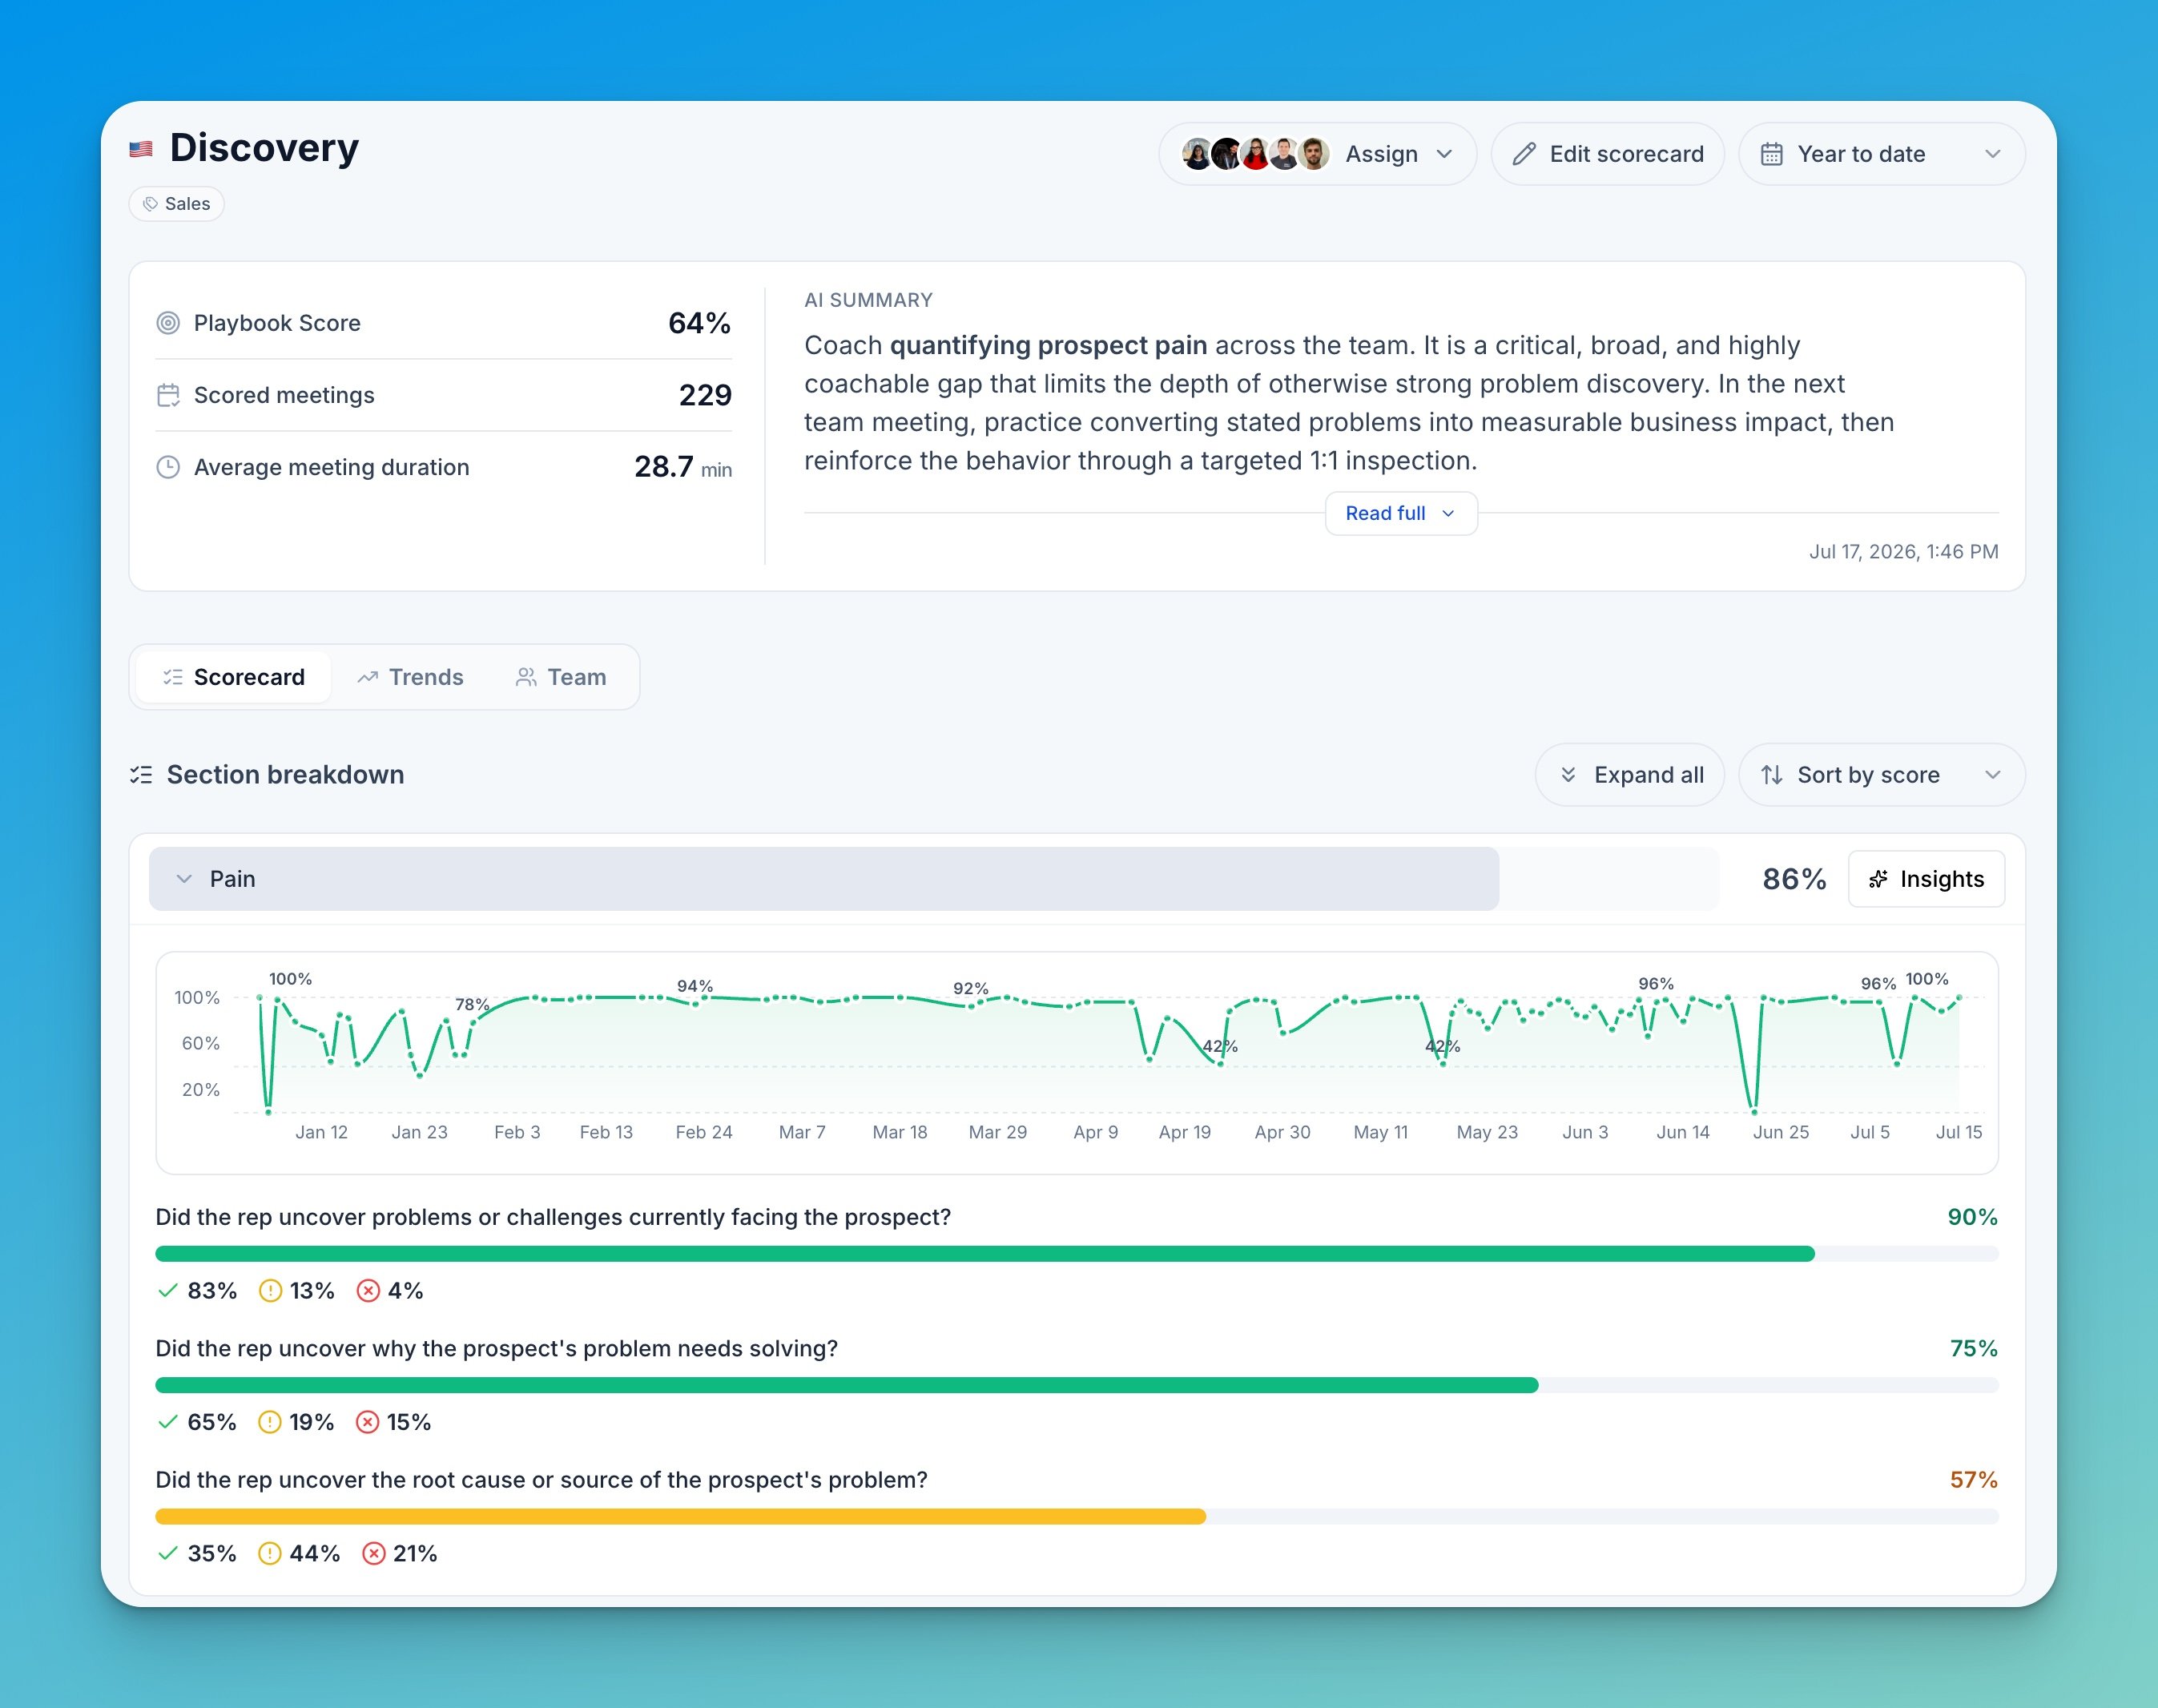Image resolution: width=2158 pixels, height=1708 pixels.
Task: Click the question about why problem needs solving
Action: [497, 1349]
